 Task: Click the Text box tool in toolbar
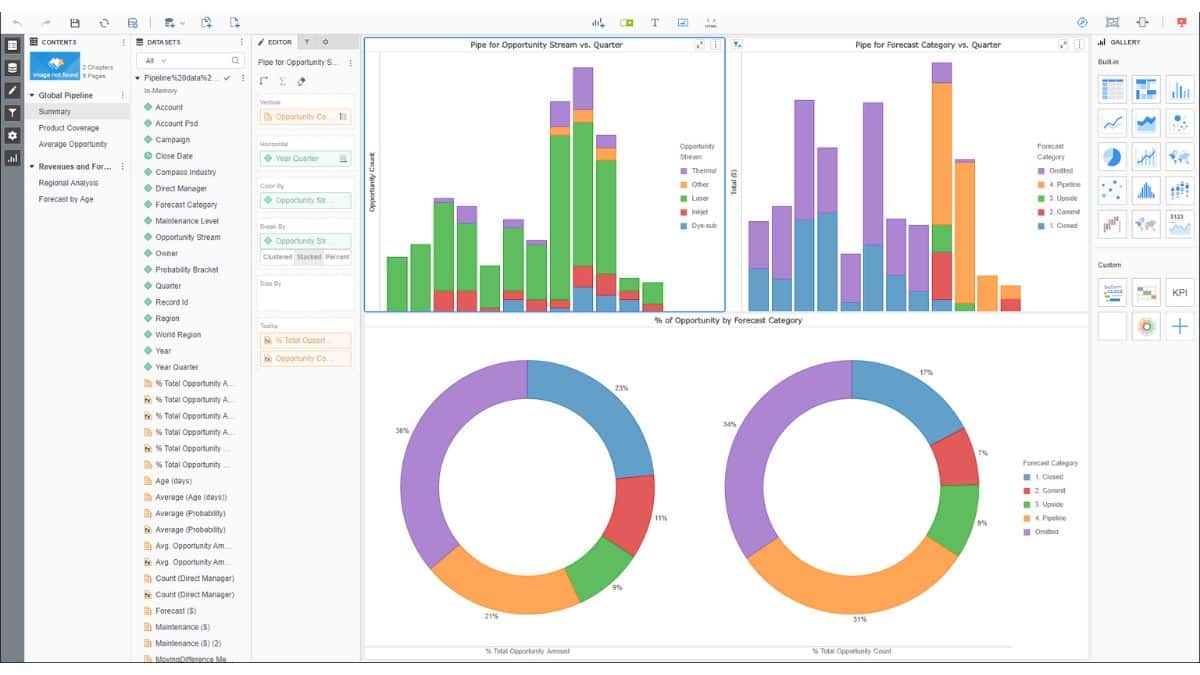654,22
